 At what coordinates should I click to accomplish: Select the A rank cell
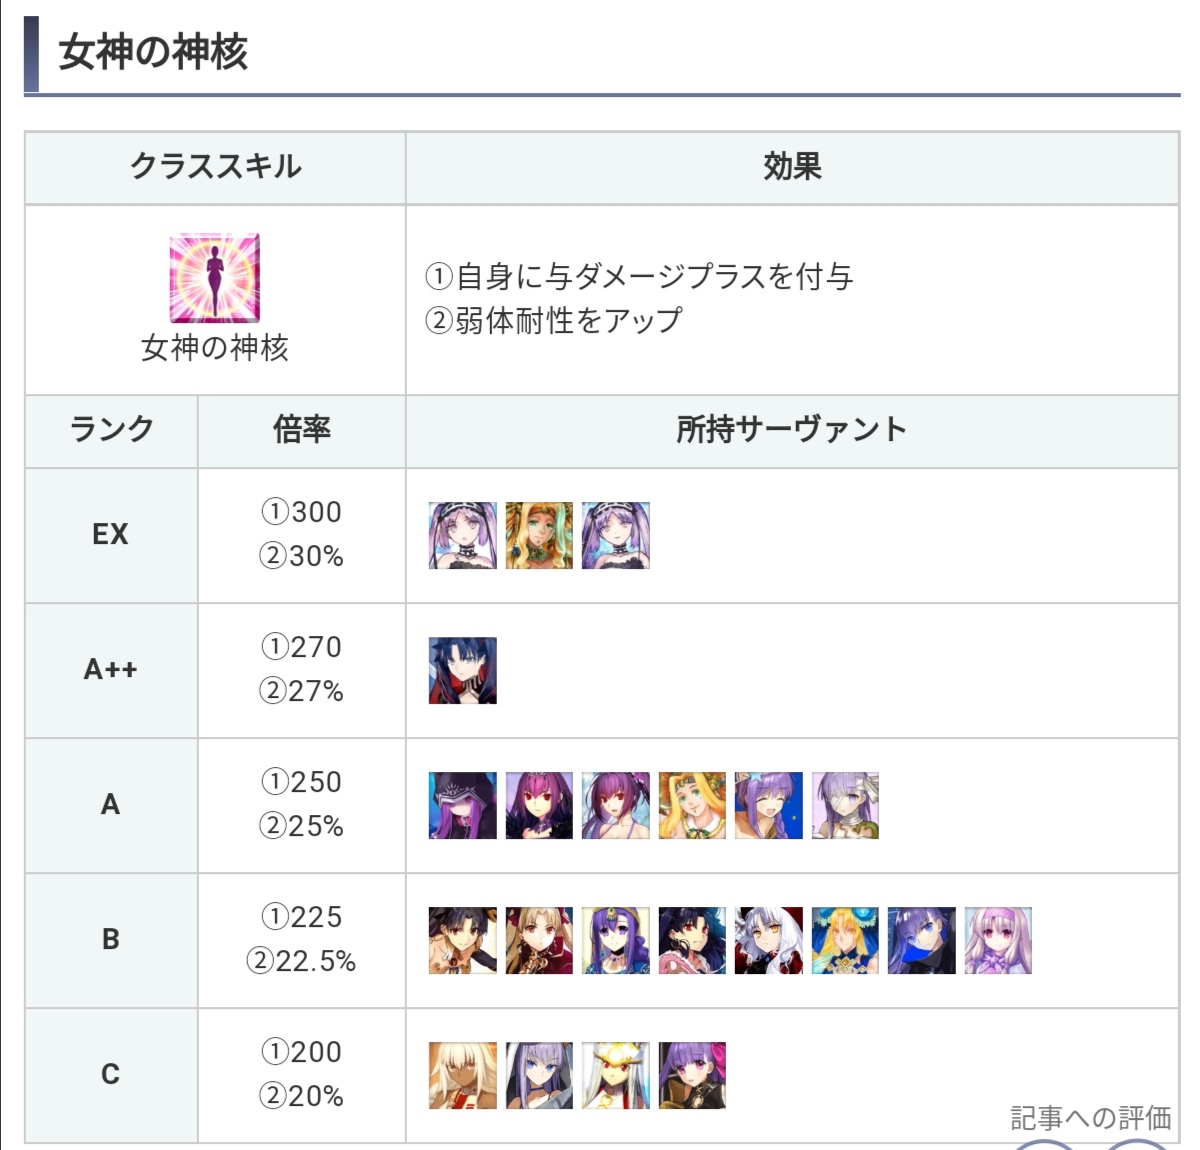click(x=111, y=805)
